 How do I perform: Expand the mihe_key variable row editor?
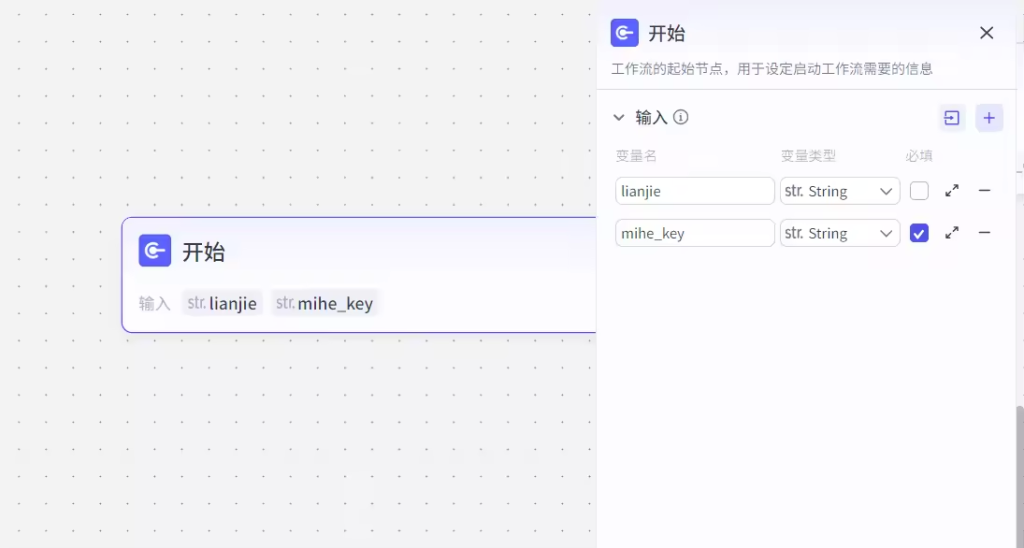click(x=952, y=233)
